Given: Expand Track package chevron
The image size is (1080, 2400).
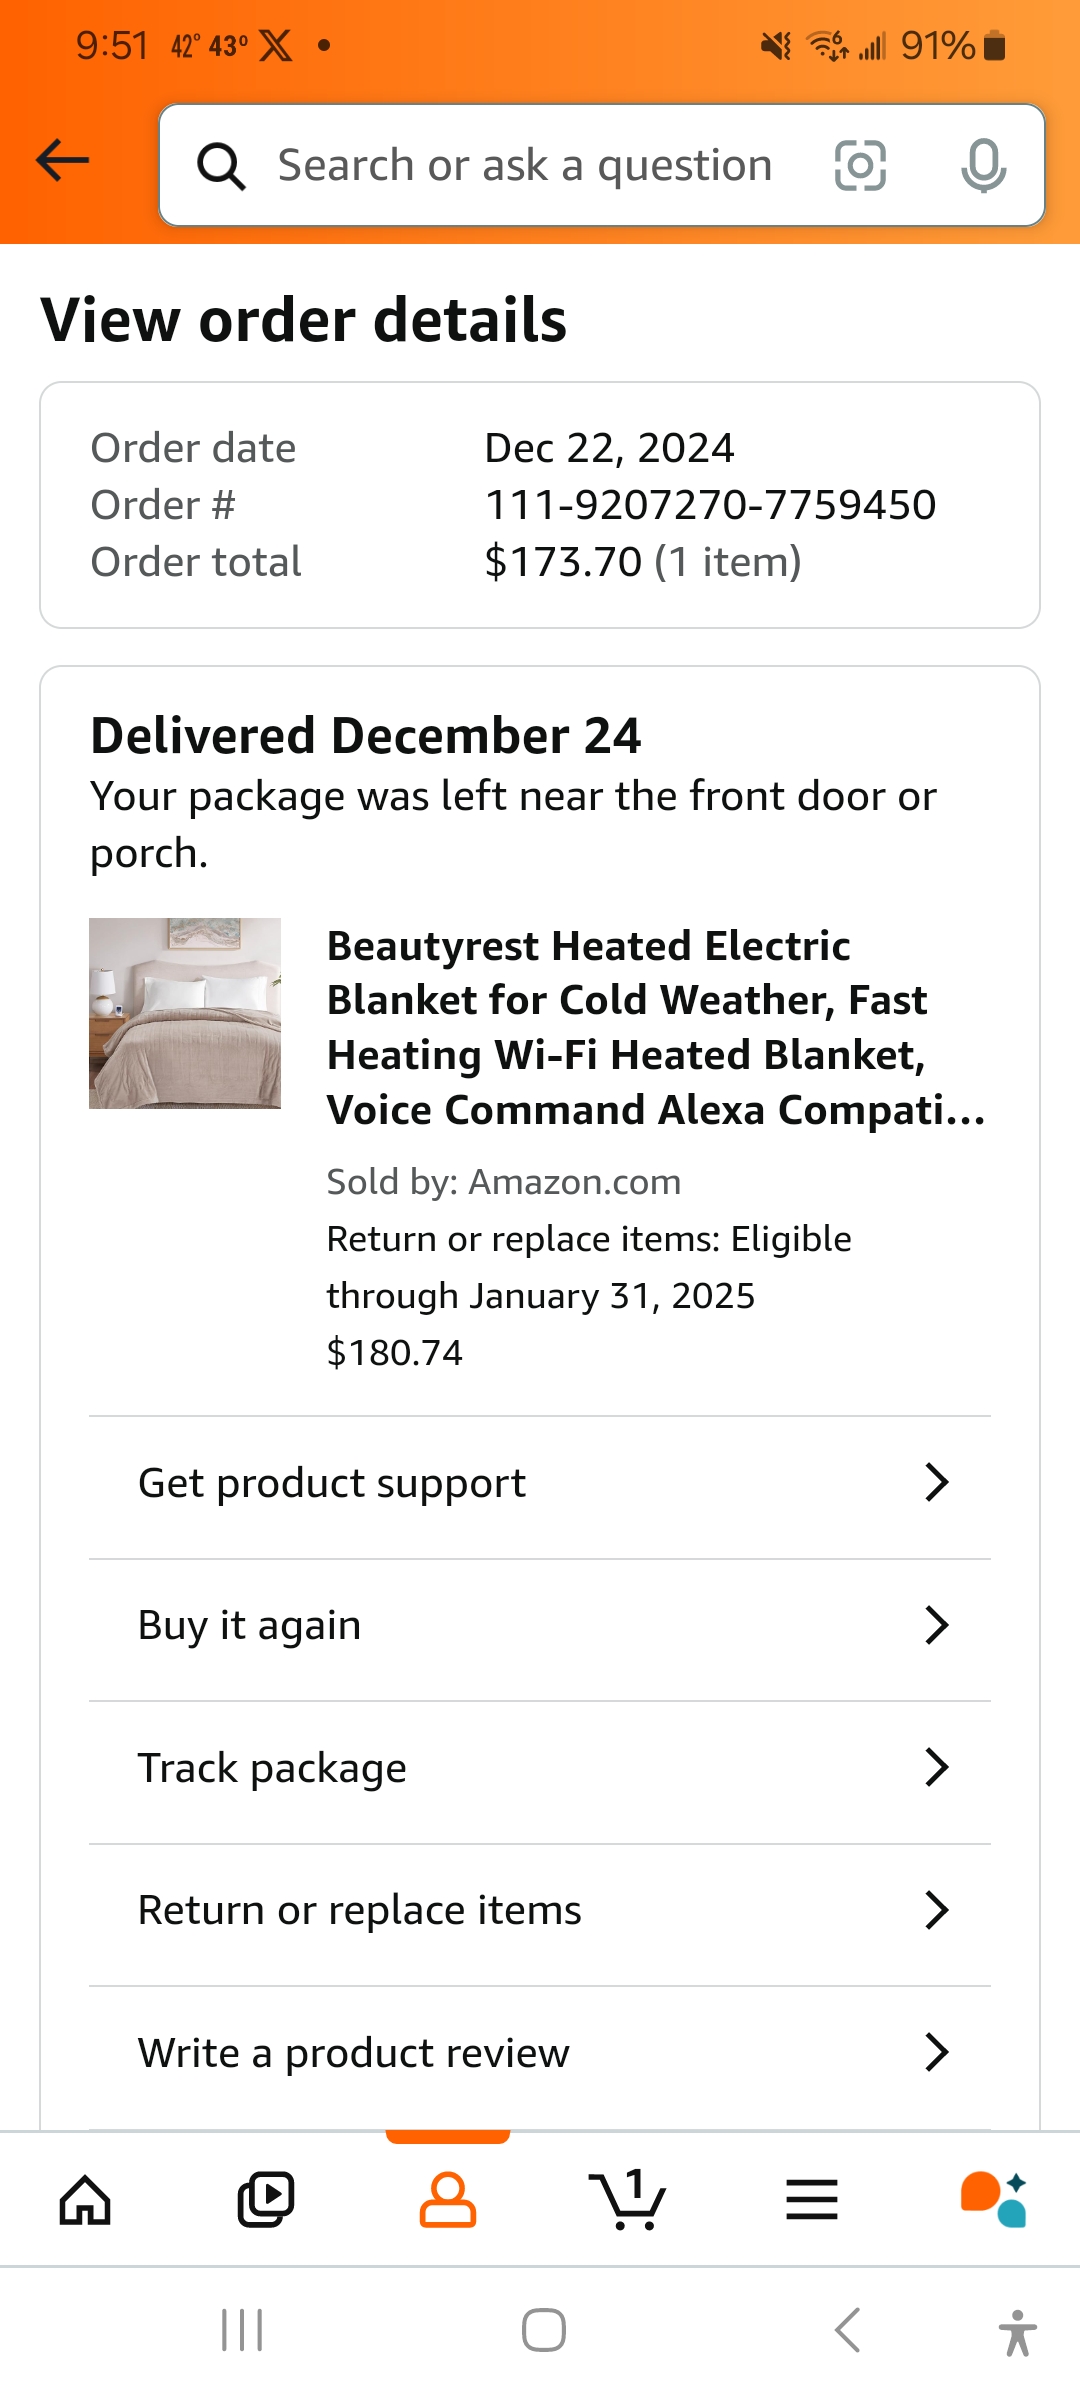Looking at the screenshot, I should coord(936,1767).
